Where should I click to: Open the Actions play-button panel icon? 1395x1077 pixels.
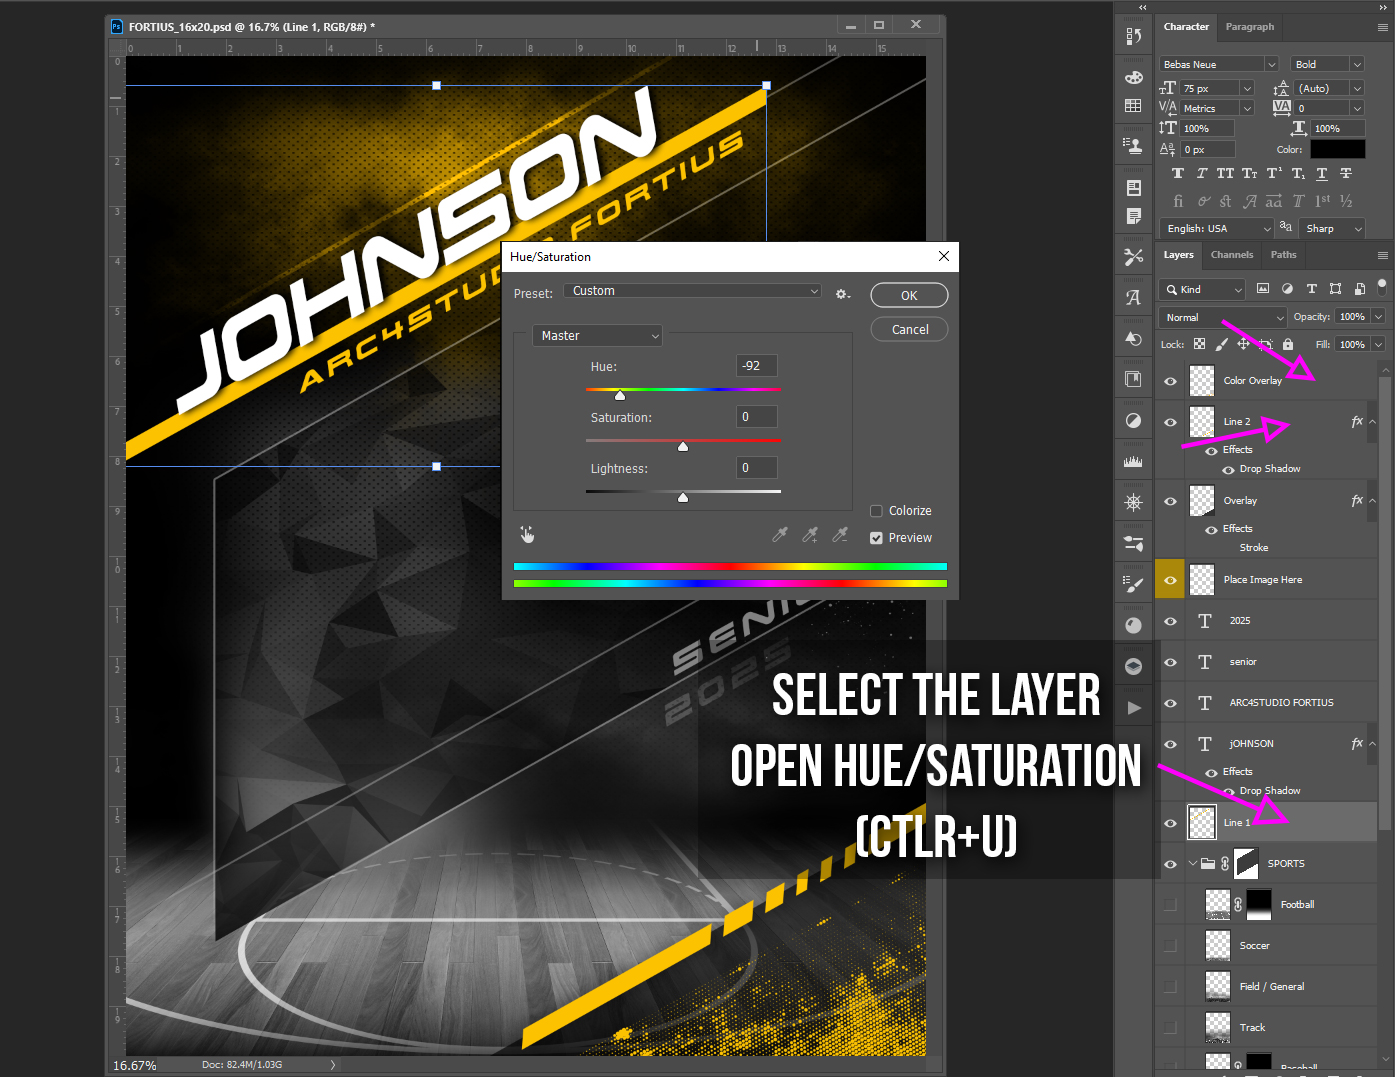[x=1133, y=707]
